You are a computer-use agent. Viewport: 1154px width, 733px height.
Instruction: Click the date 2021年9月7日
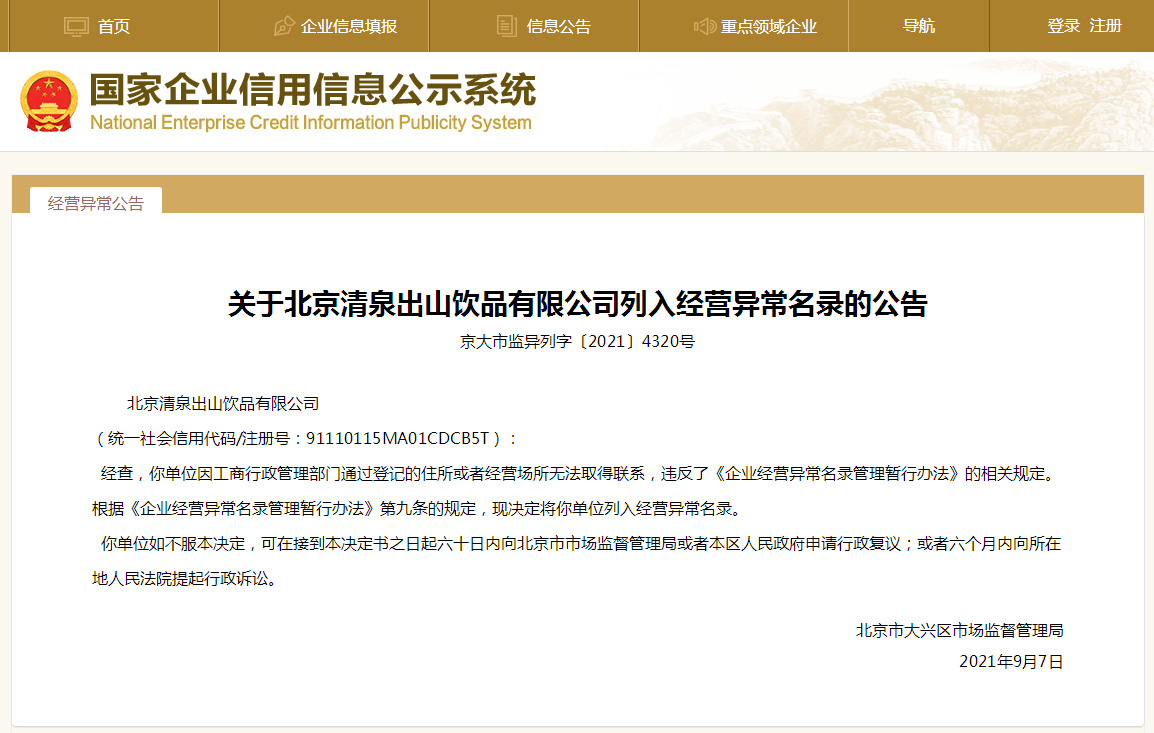pyautogui.click(x=1010, y=662)
